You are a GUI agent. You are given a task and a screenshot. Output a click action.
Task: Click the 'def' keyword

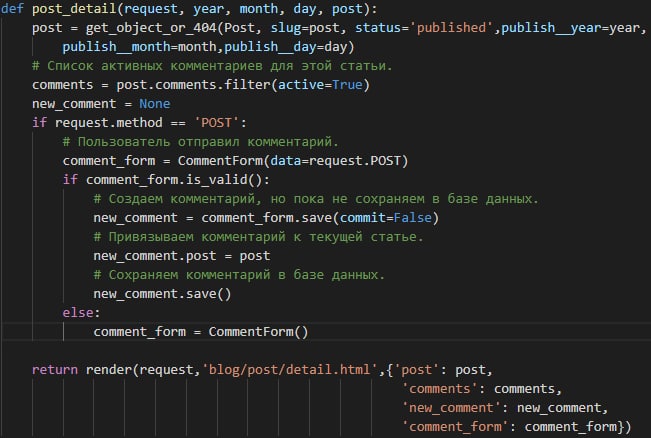(12, 9)
